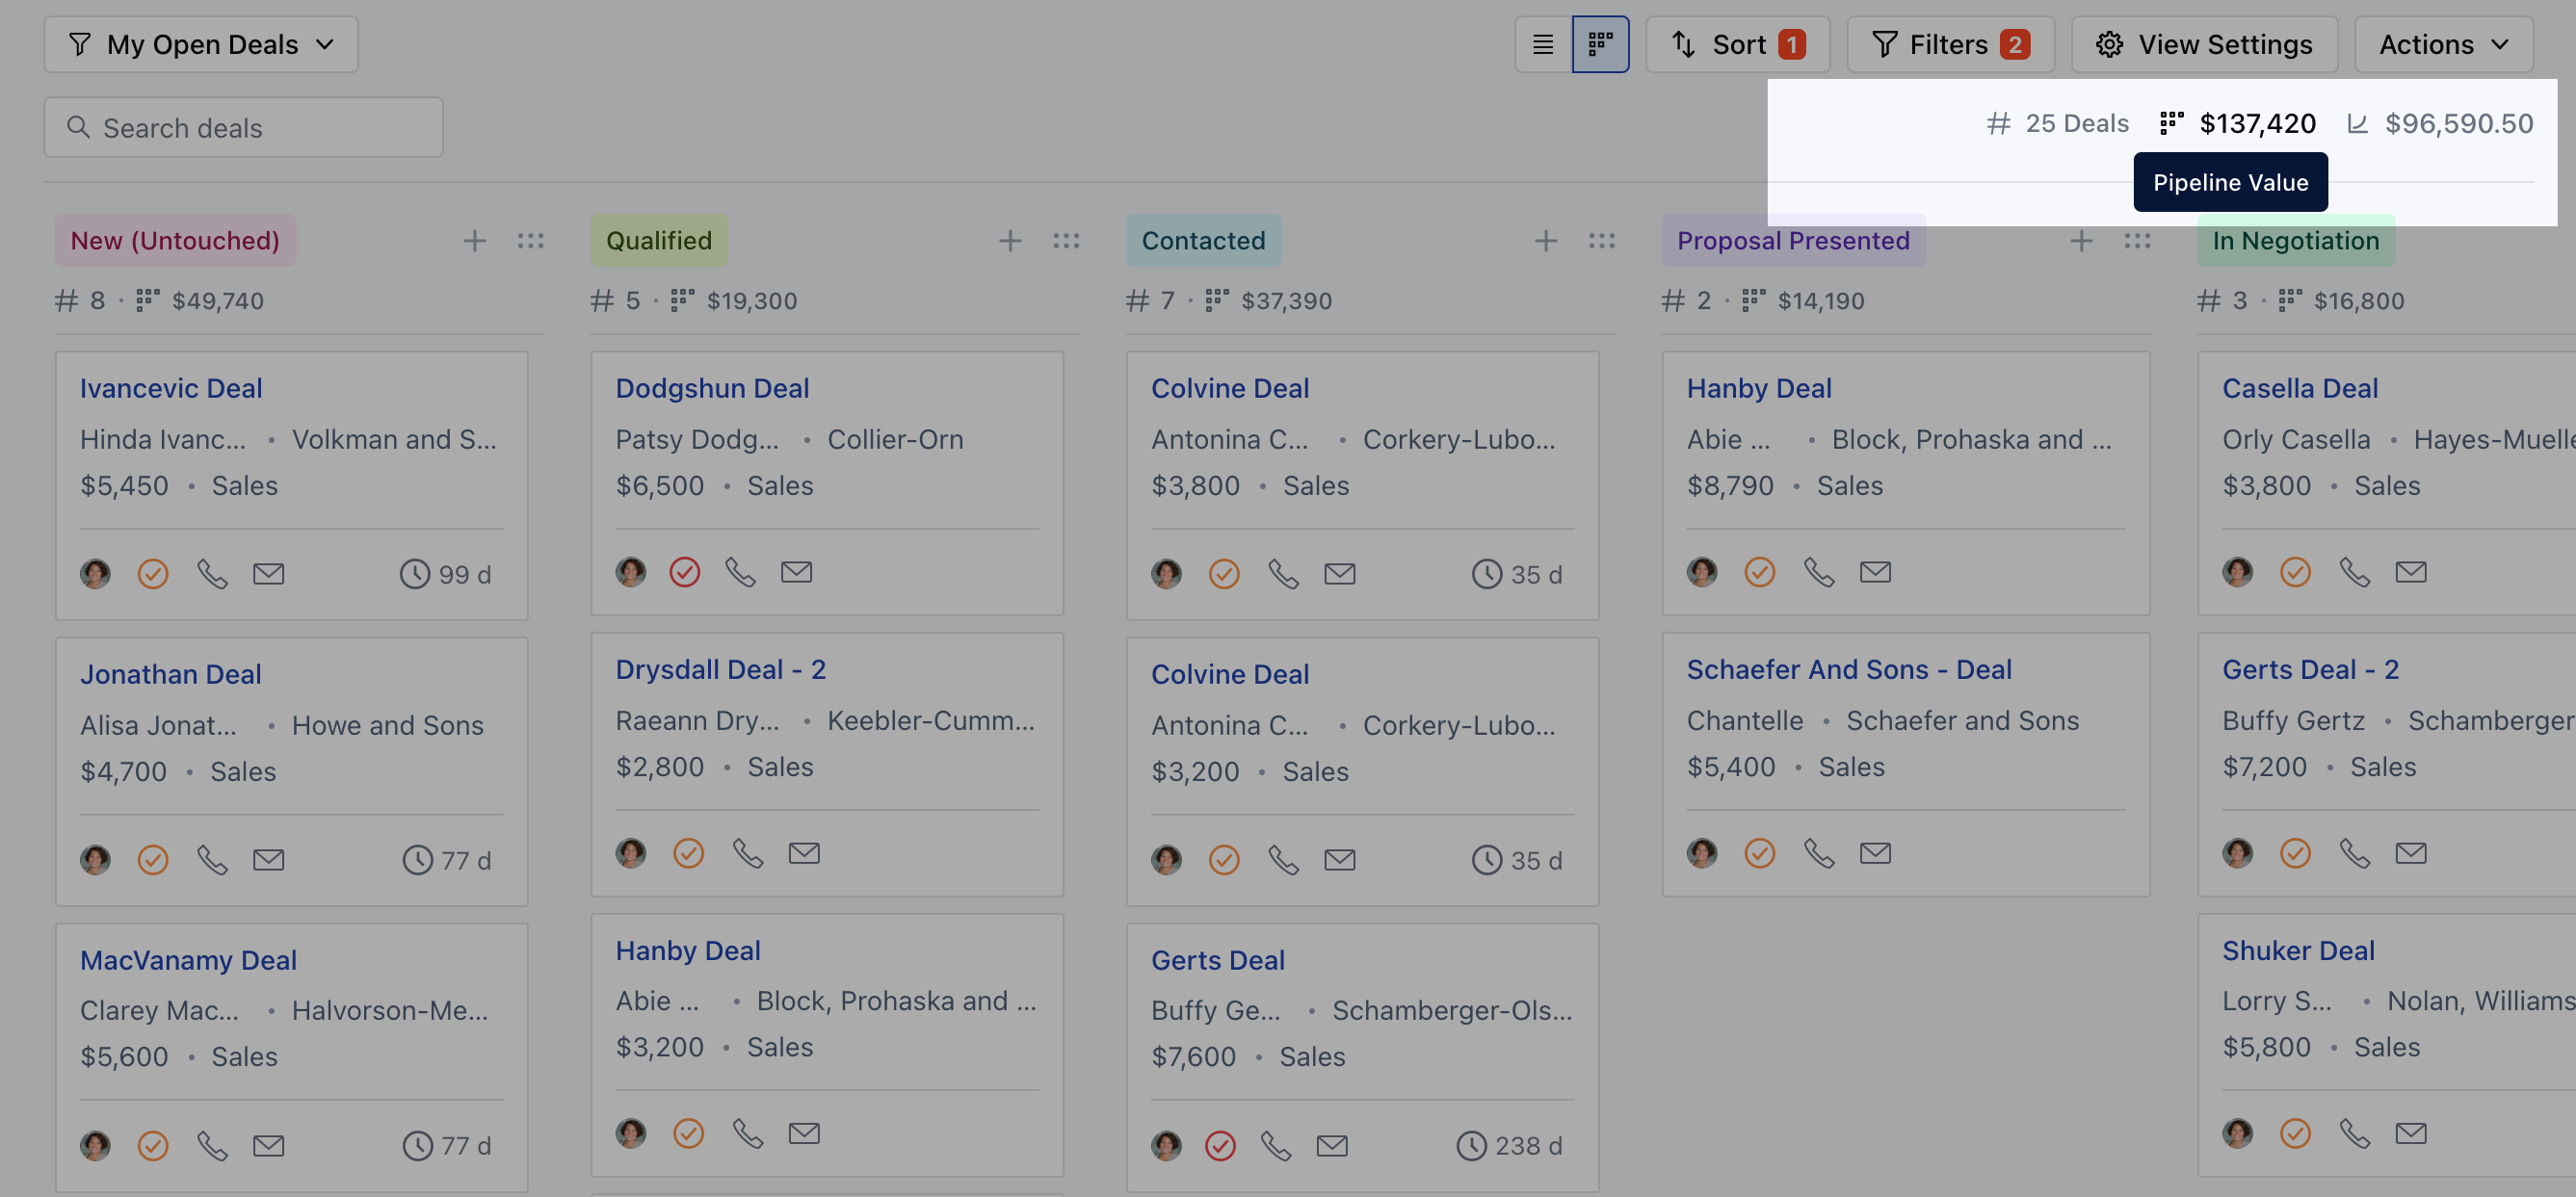Open the Jonathan Deal
The image size is (2576, 1197).
(171, 674)
